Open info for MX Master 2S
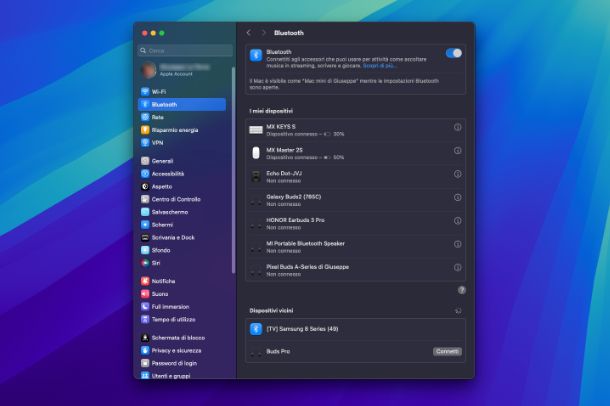 458,150
